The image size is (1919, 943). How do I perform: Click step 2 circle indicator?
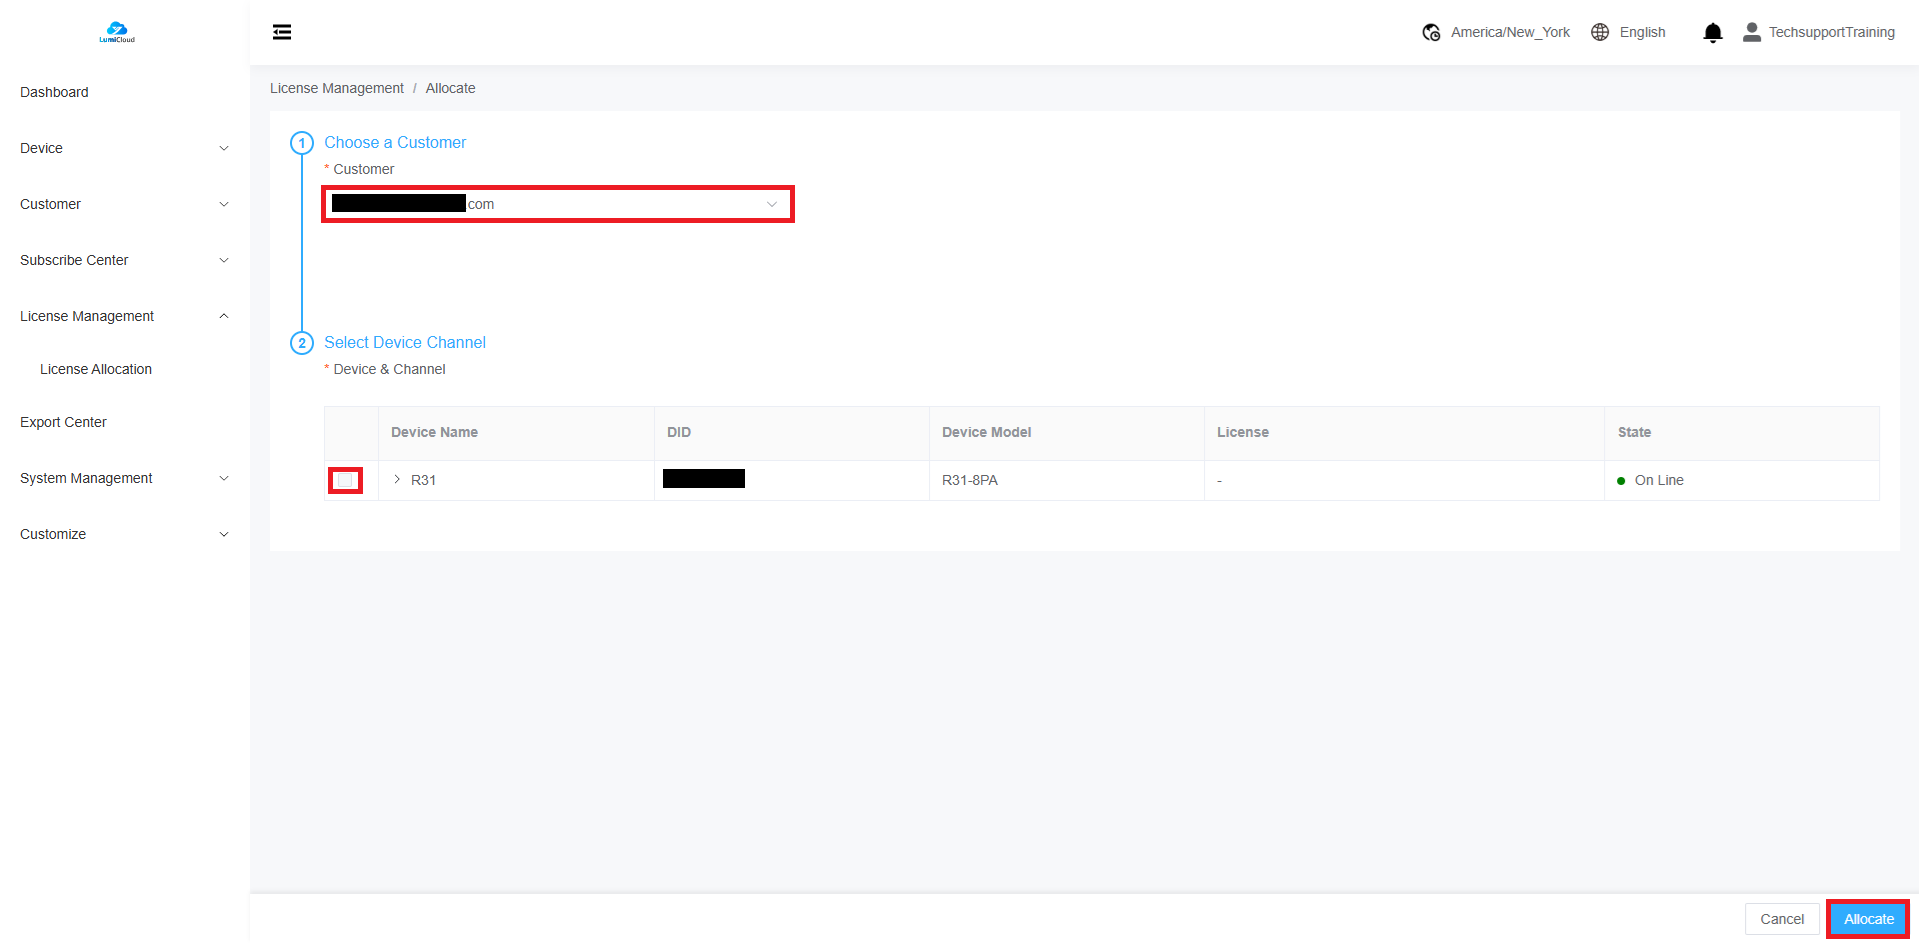pyautogui.click(x=302, y=343)
